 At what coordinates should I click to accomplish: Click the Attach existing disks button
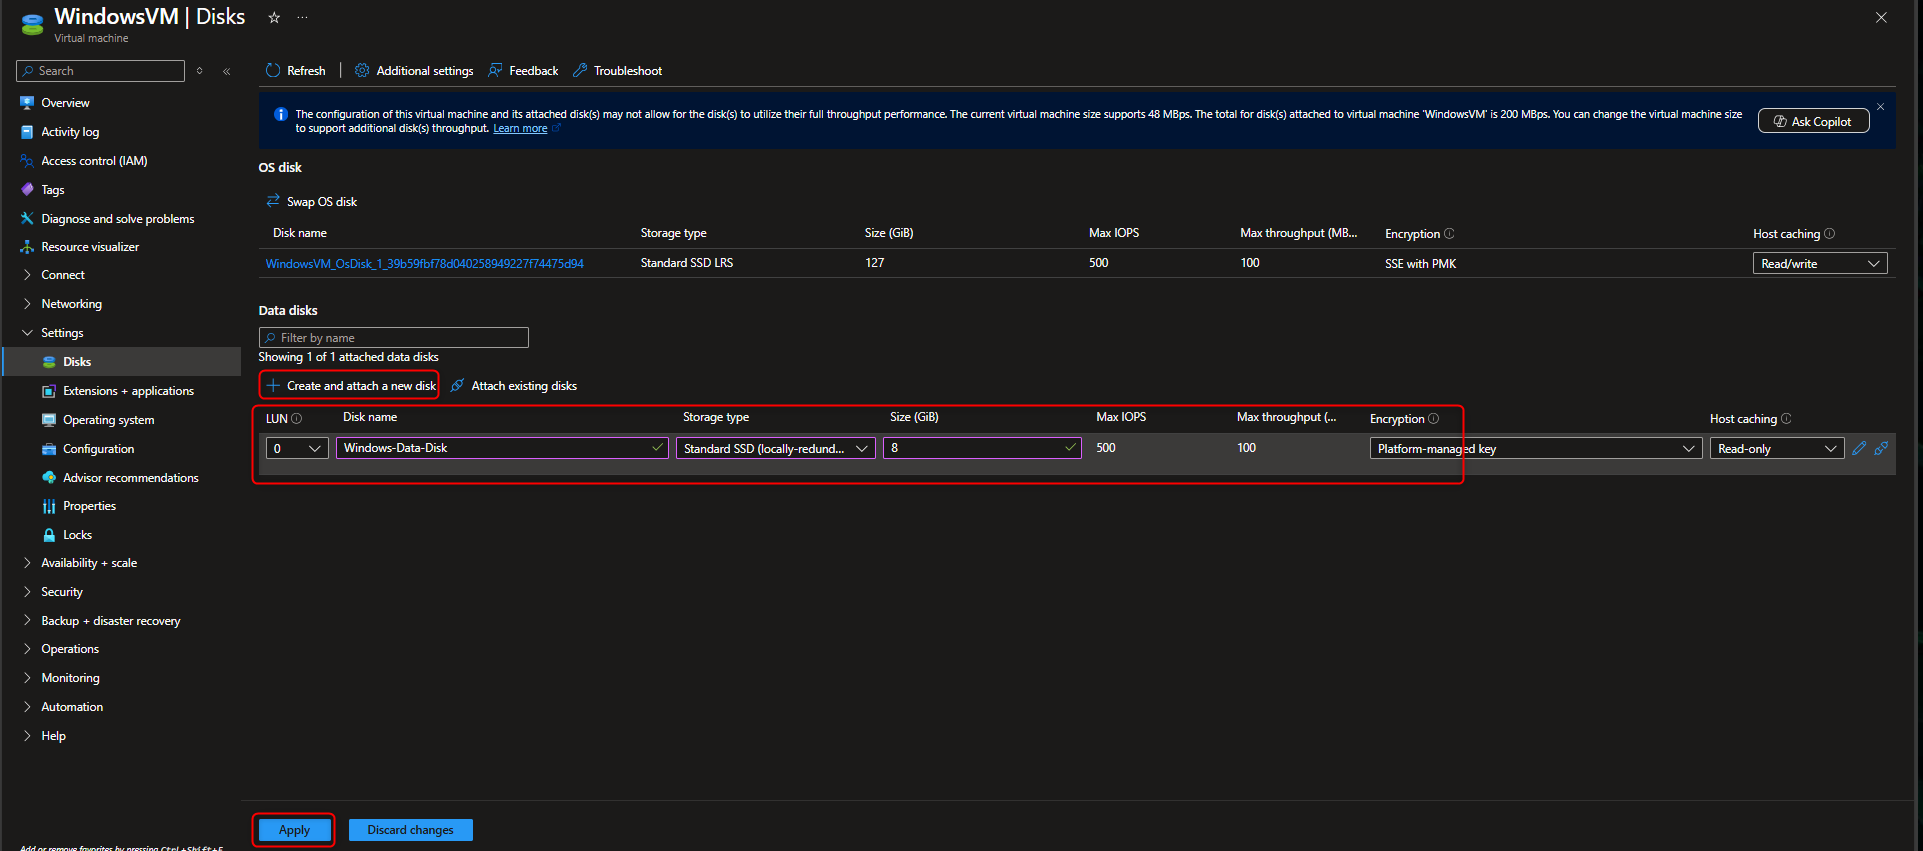pos(514,385)
